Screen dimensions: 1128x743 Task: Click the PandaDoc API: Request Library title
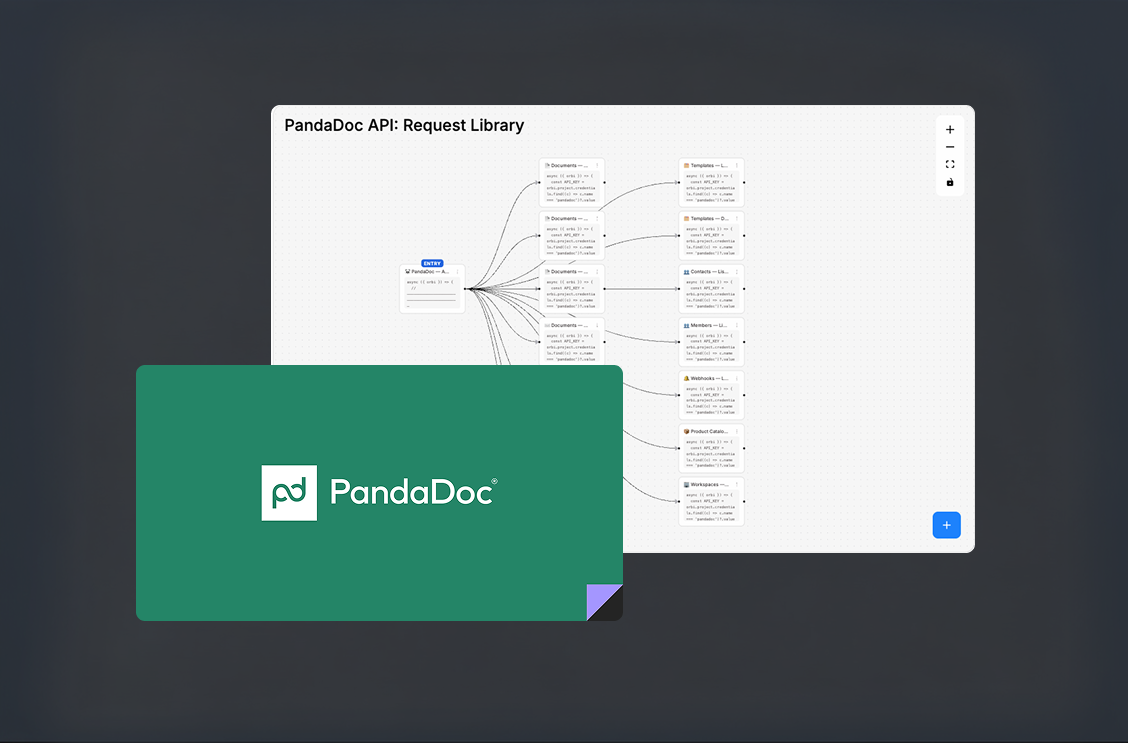(x=404, y=125)
